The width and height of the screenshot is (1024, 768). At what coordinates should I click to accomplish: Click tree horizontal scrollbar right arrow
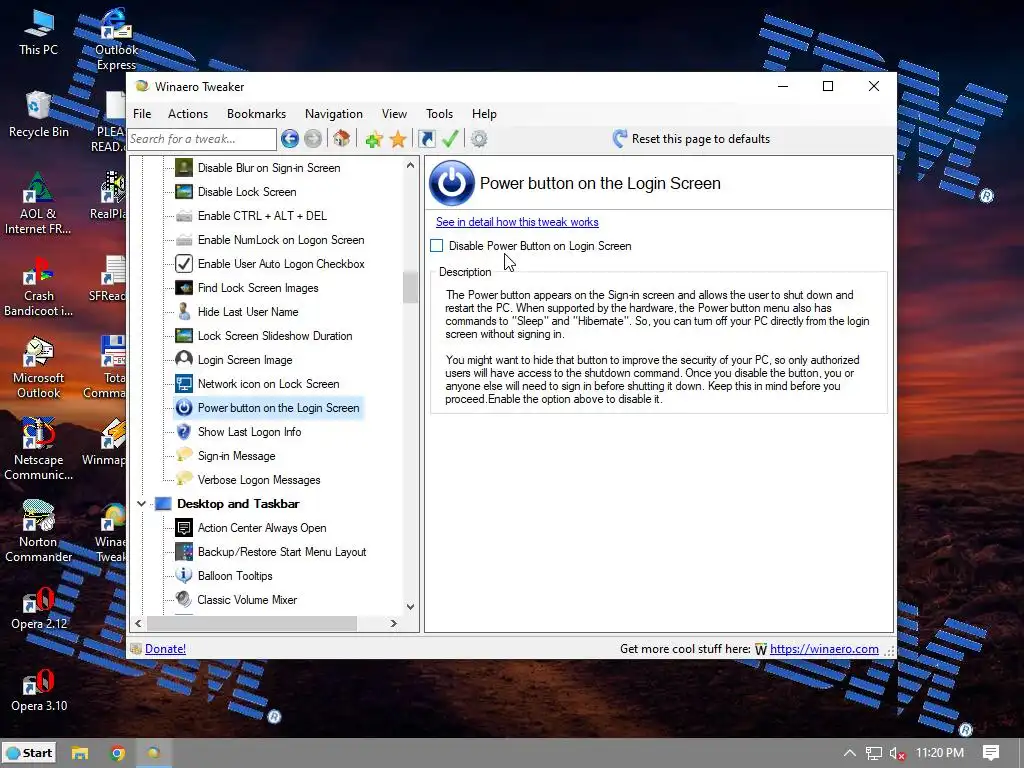tap(393, 624)
